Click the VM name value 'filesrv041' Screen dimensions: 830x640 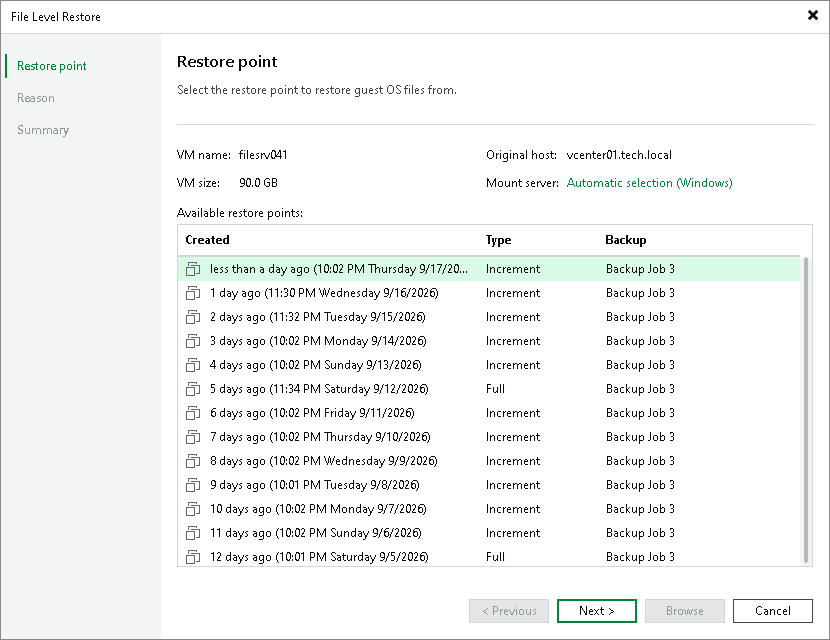pos(263,155)
